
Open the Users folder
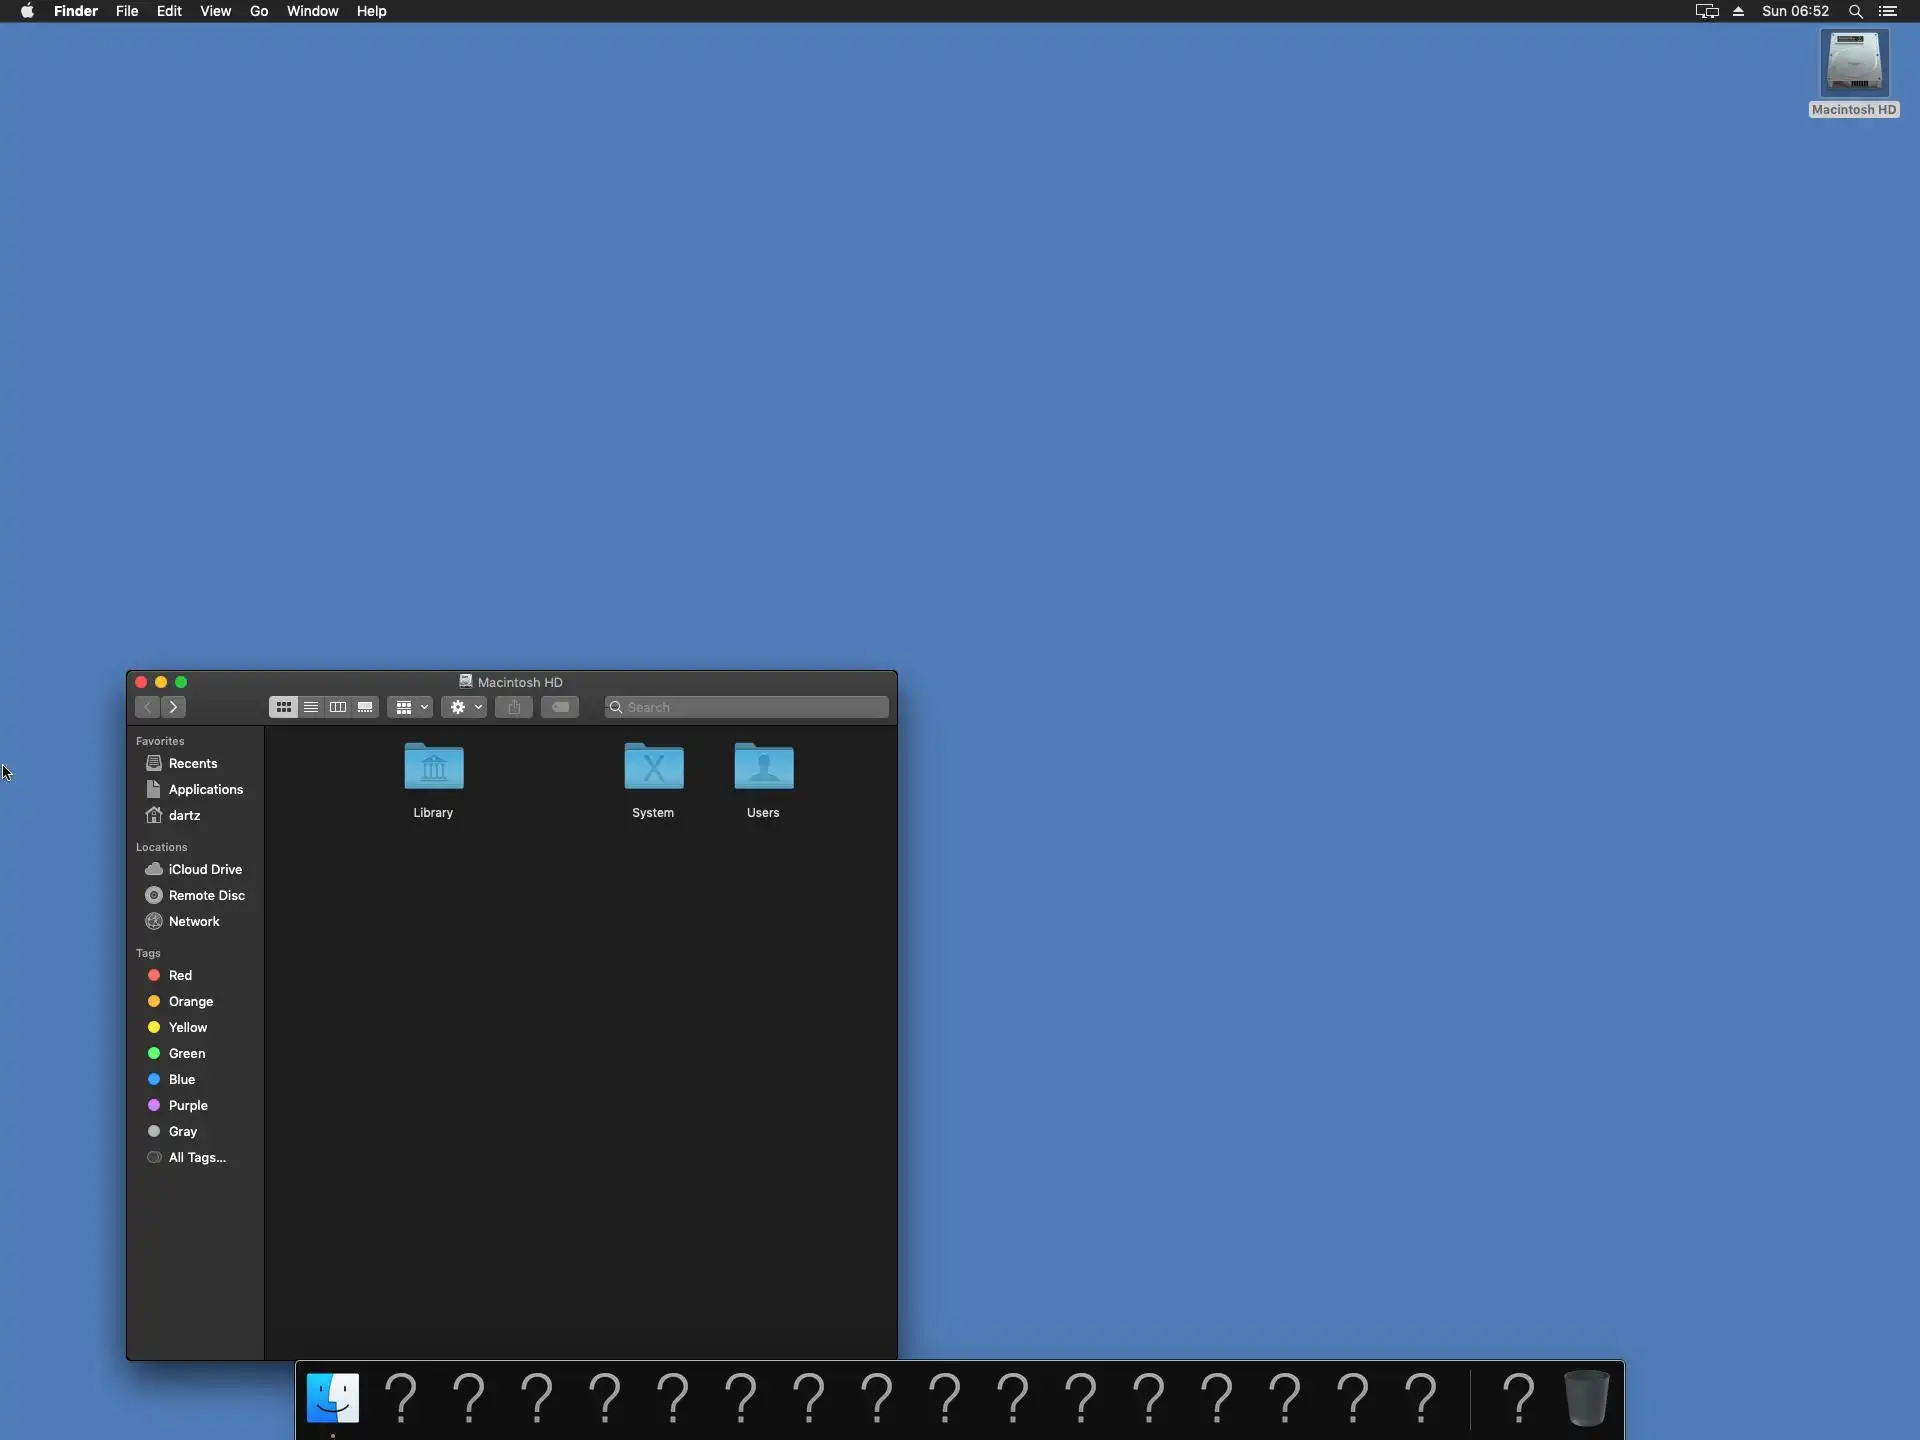[x=764, y=768]
